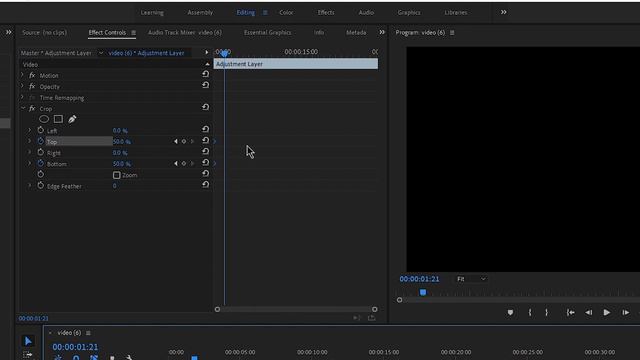Open the Source (no clips) tab

[44, 33]
